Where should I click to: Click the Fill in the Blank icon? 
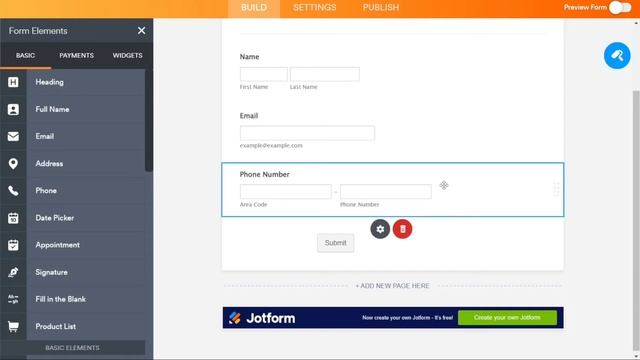point(13,299)
